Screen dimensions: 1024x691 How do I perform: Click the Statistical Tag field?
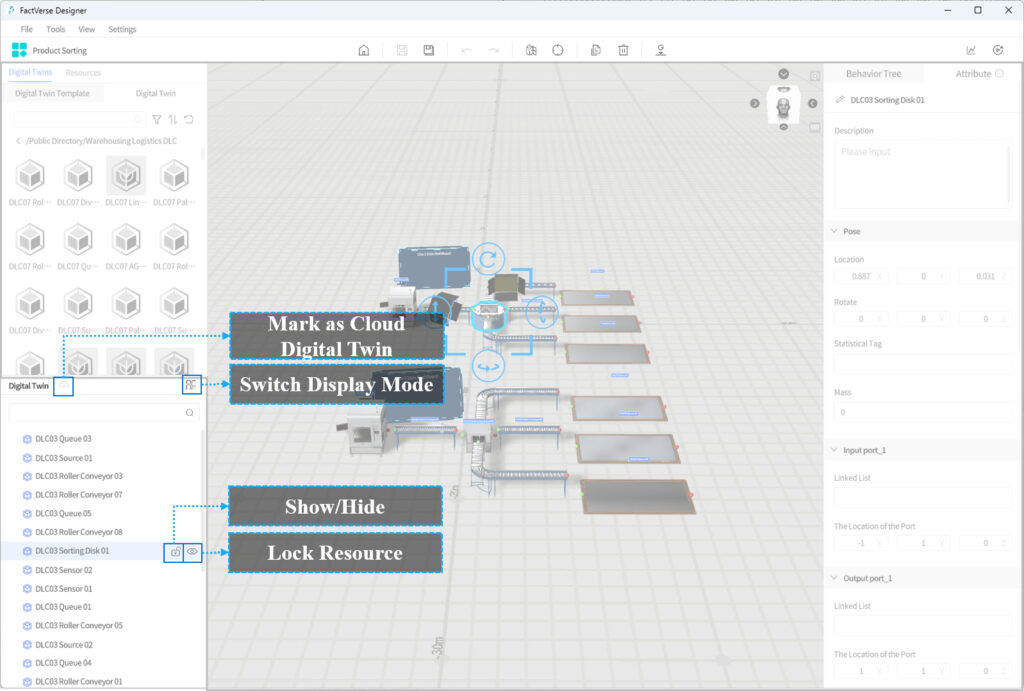922,364
